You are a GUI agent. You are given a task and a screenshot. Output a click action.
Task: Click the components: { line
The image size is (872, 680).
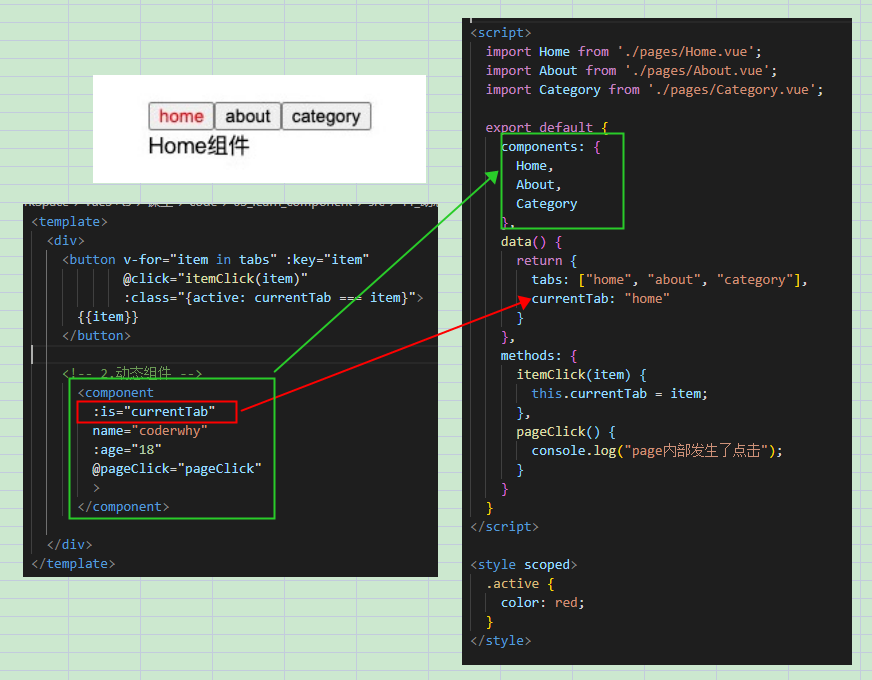coord(551,147)
